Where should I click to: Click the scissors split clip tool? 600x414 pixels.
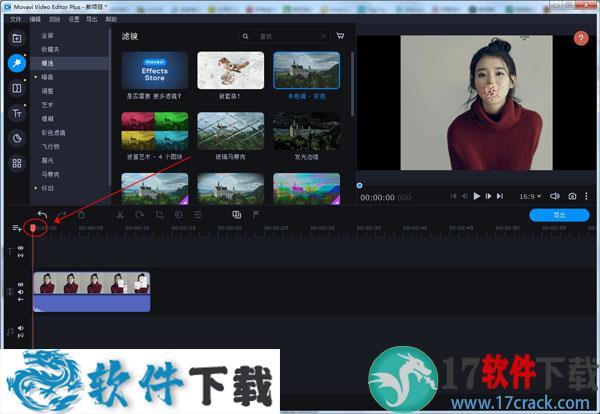tap(120, 214)
